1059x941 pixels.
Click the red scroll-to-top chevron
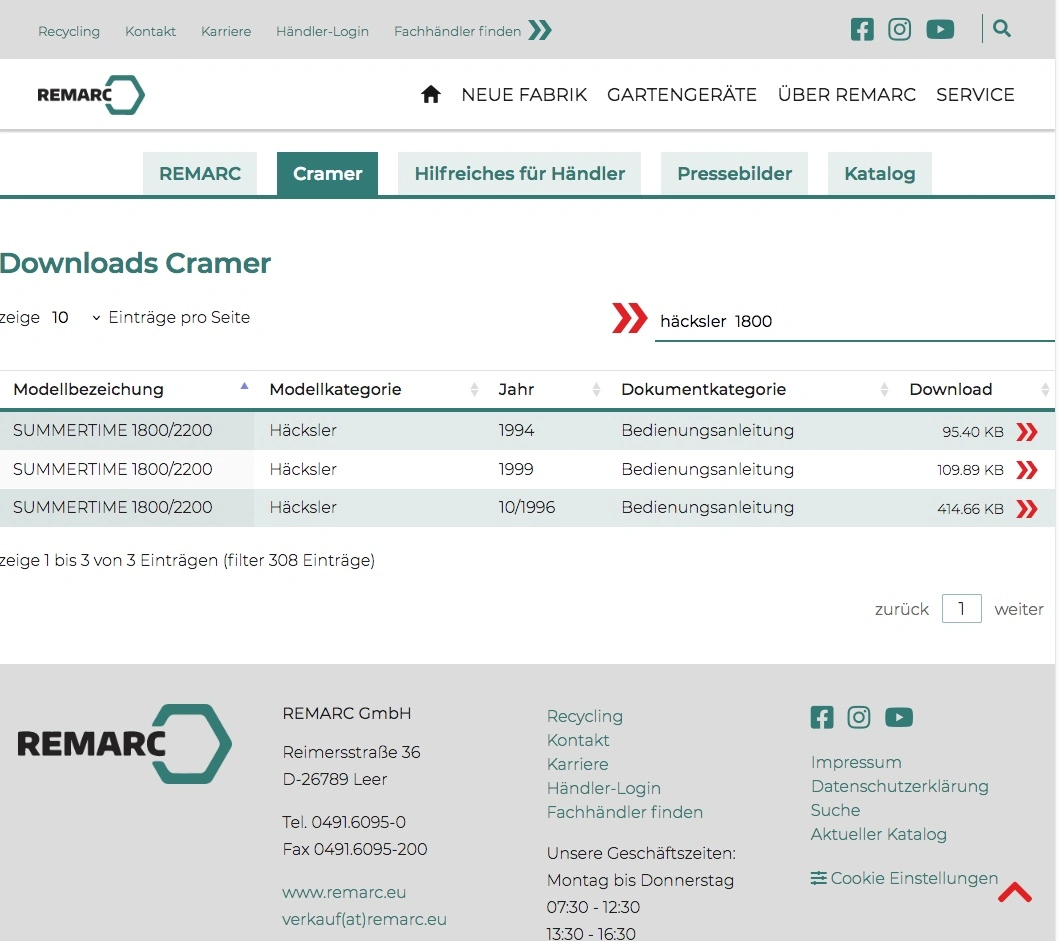[x=1014, y=892]
